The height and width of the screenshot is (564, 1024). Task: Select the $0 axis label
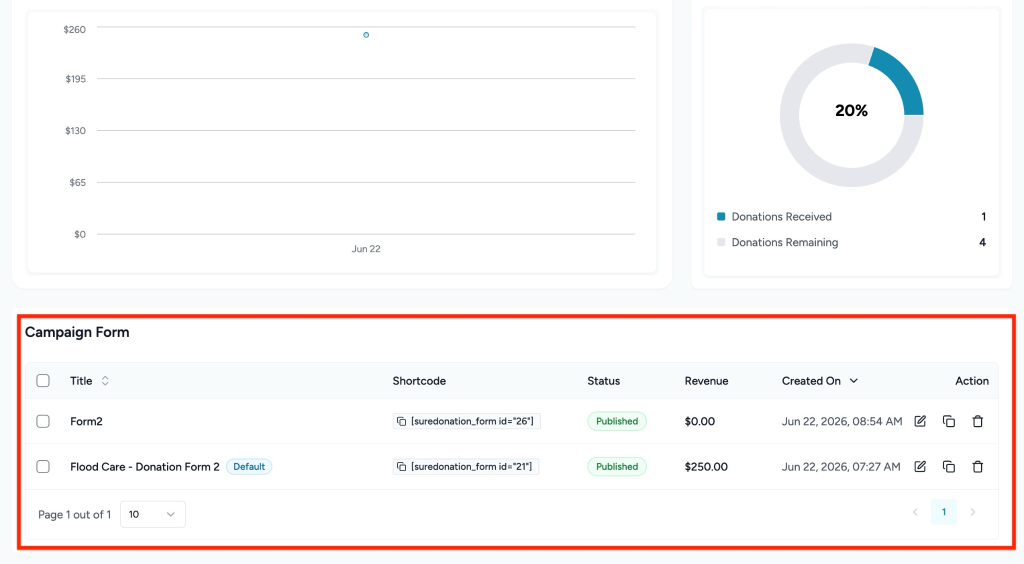[x=80, y=234]
